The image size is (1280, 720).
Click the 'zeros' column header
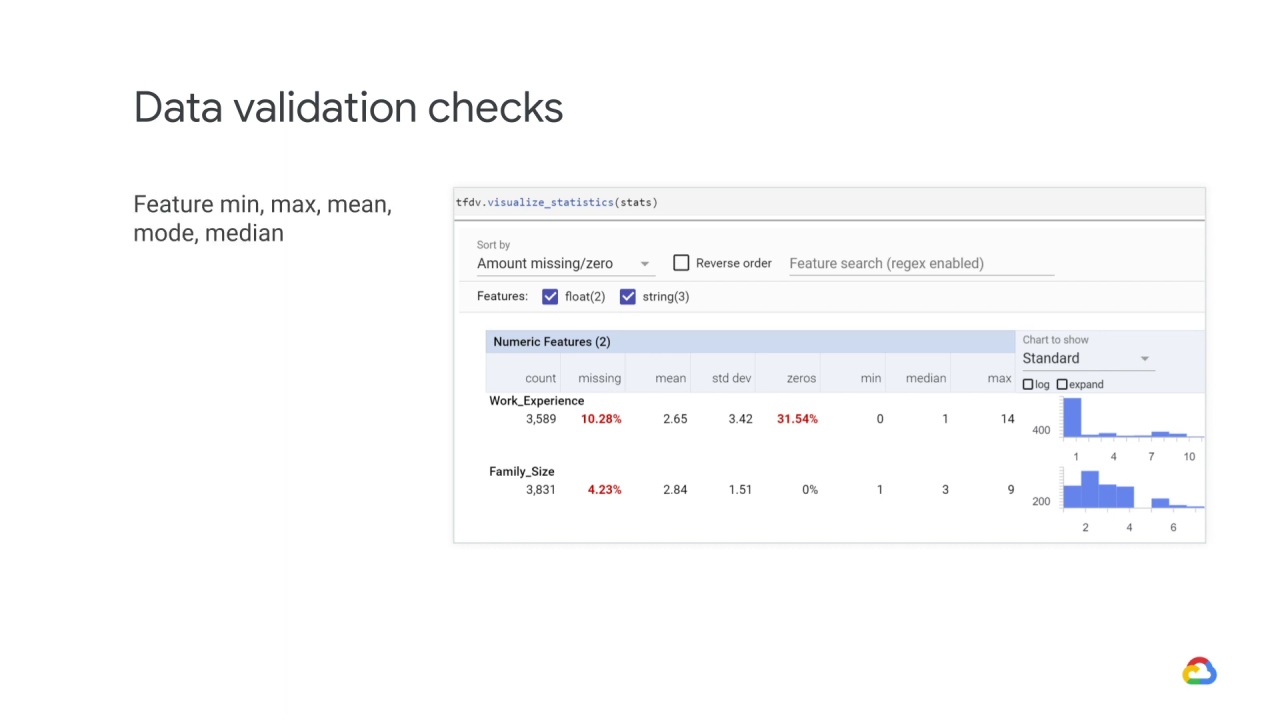point(801,379)
